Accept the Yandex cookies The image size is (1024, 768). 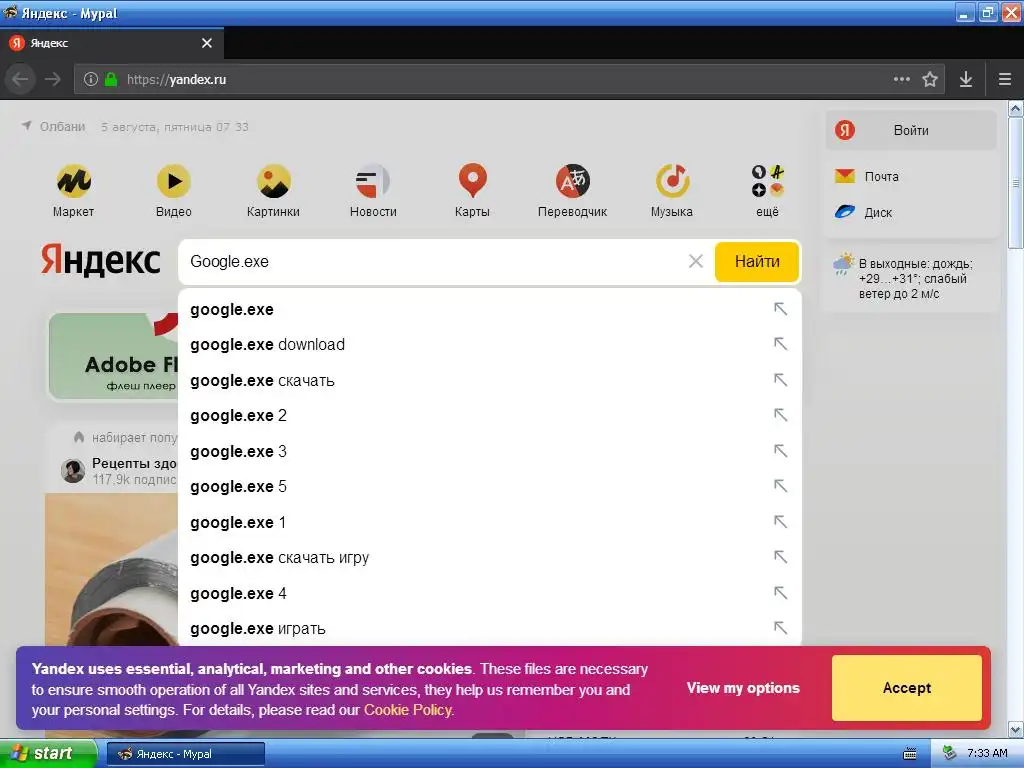906,688
